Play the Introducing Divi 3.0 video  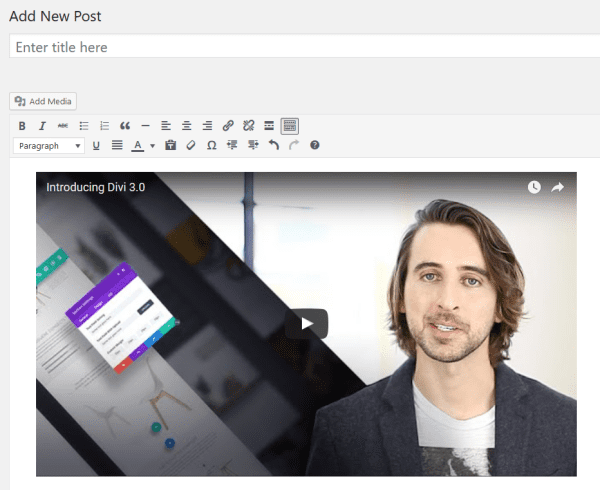(x=306, y=323)
